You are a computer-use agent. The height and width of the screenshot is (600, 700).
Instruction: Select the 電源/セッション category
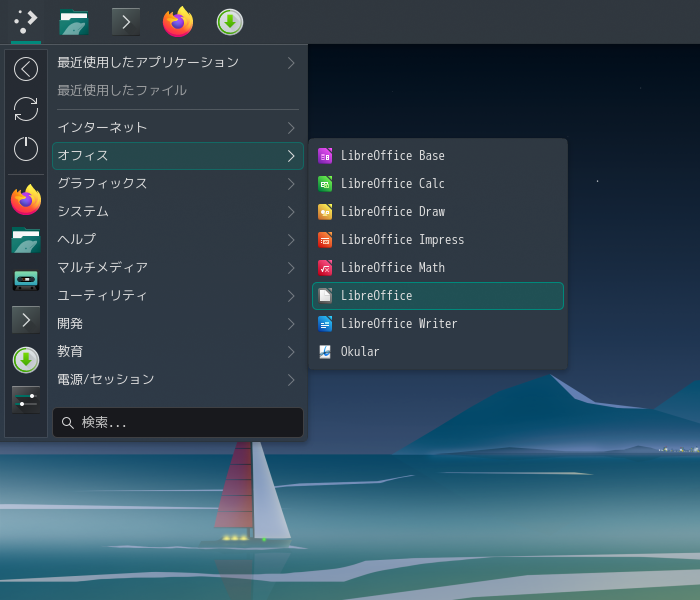178,379
